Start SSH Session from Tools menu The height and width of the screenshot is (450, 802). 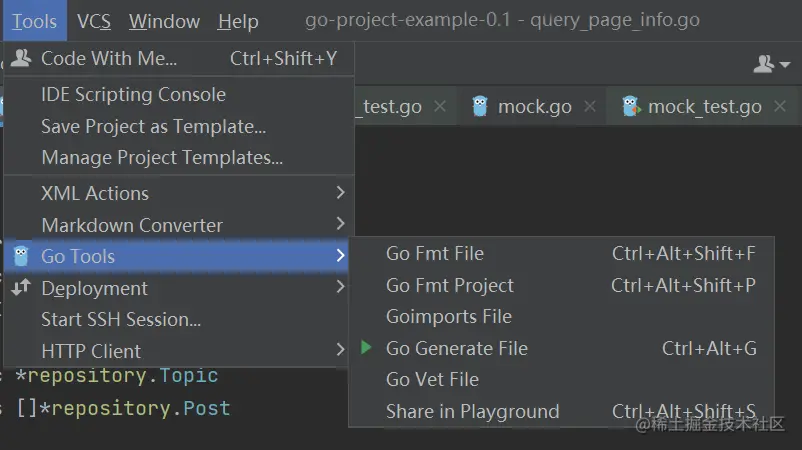pyautogui.click(x=121, y=319)
